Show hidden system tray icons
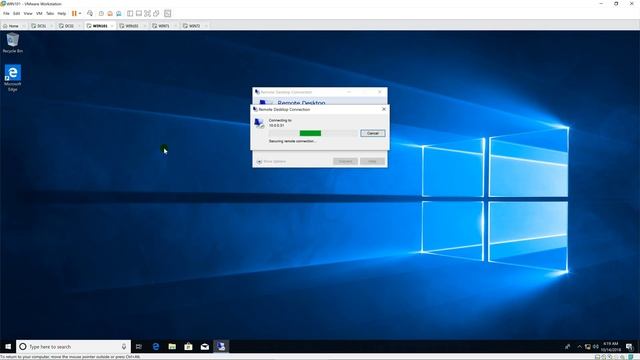This screenshot has width=640, height=360. (580, 347)
